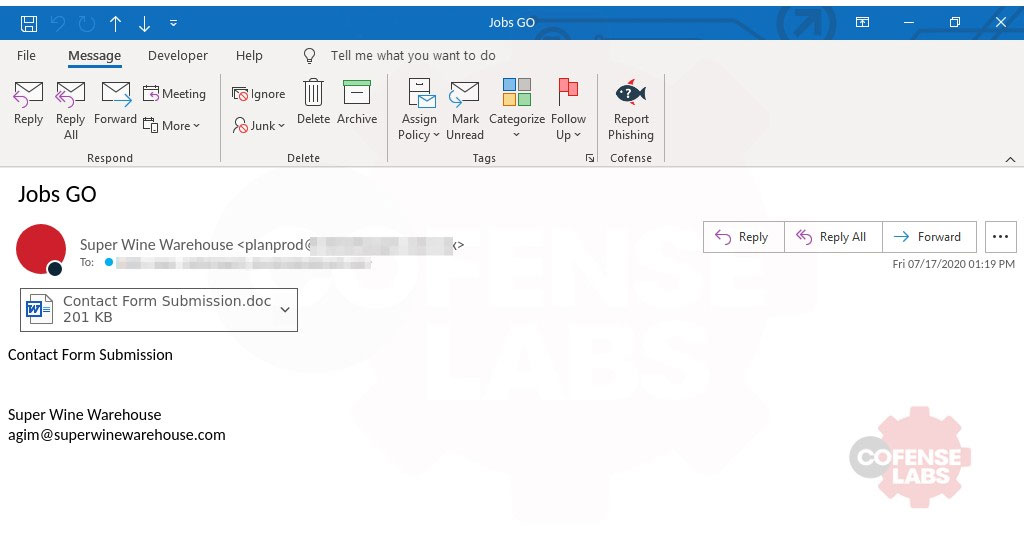Viewport: 1024px width, 538px height.
Task: Click Reply All in the message header
Action: 833,237
